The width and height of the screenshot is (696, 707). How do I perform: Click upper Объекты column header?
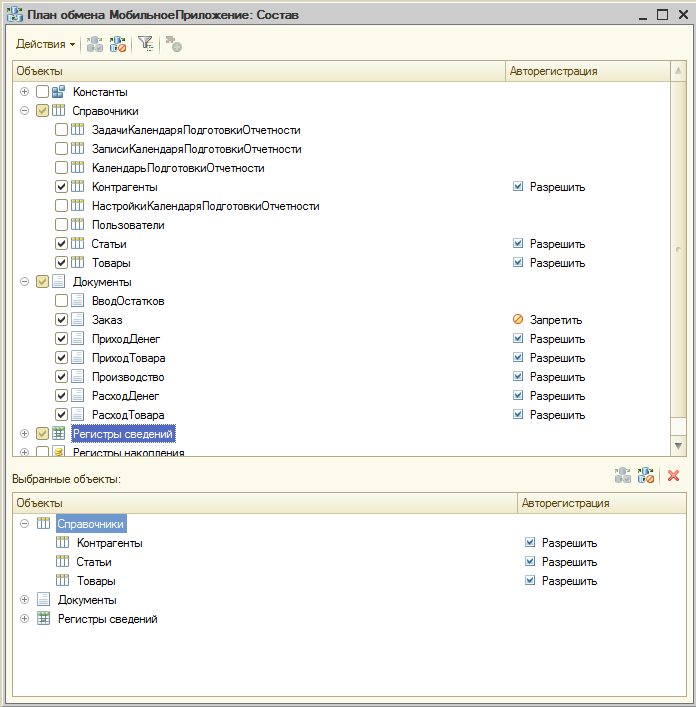click(x=259, y=71)
